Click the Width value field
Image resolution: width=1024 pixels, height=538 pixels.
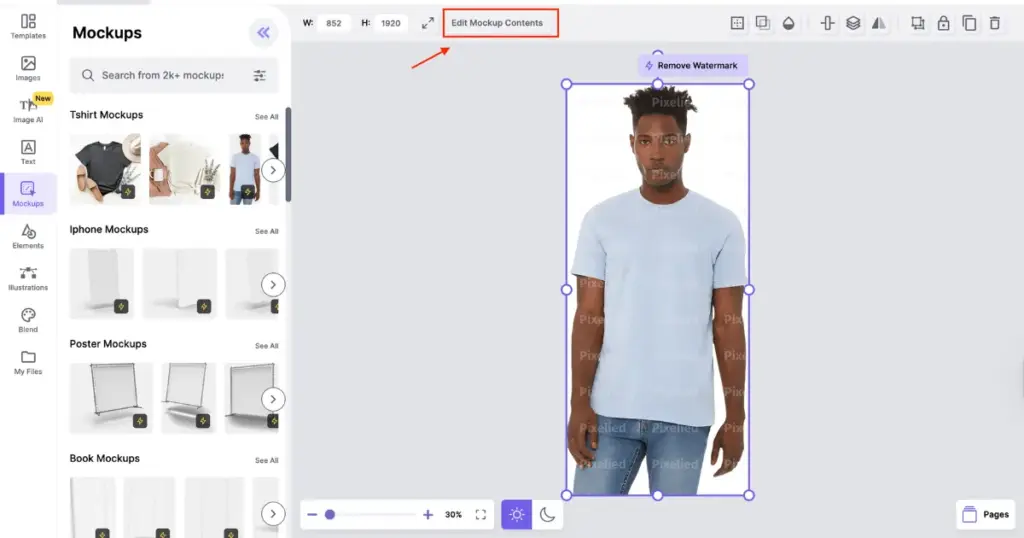pos(334,23)
